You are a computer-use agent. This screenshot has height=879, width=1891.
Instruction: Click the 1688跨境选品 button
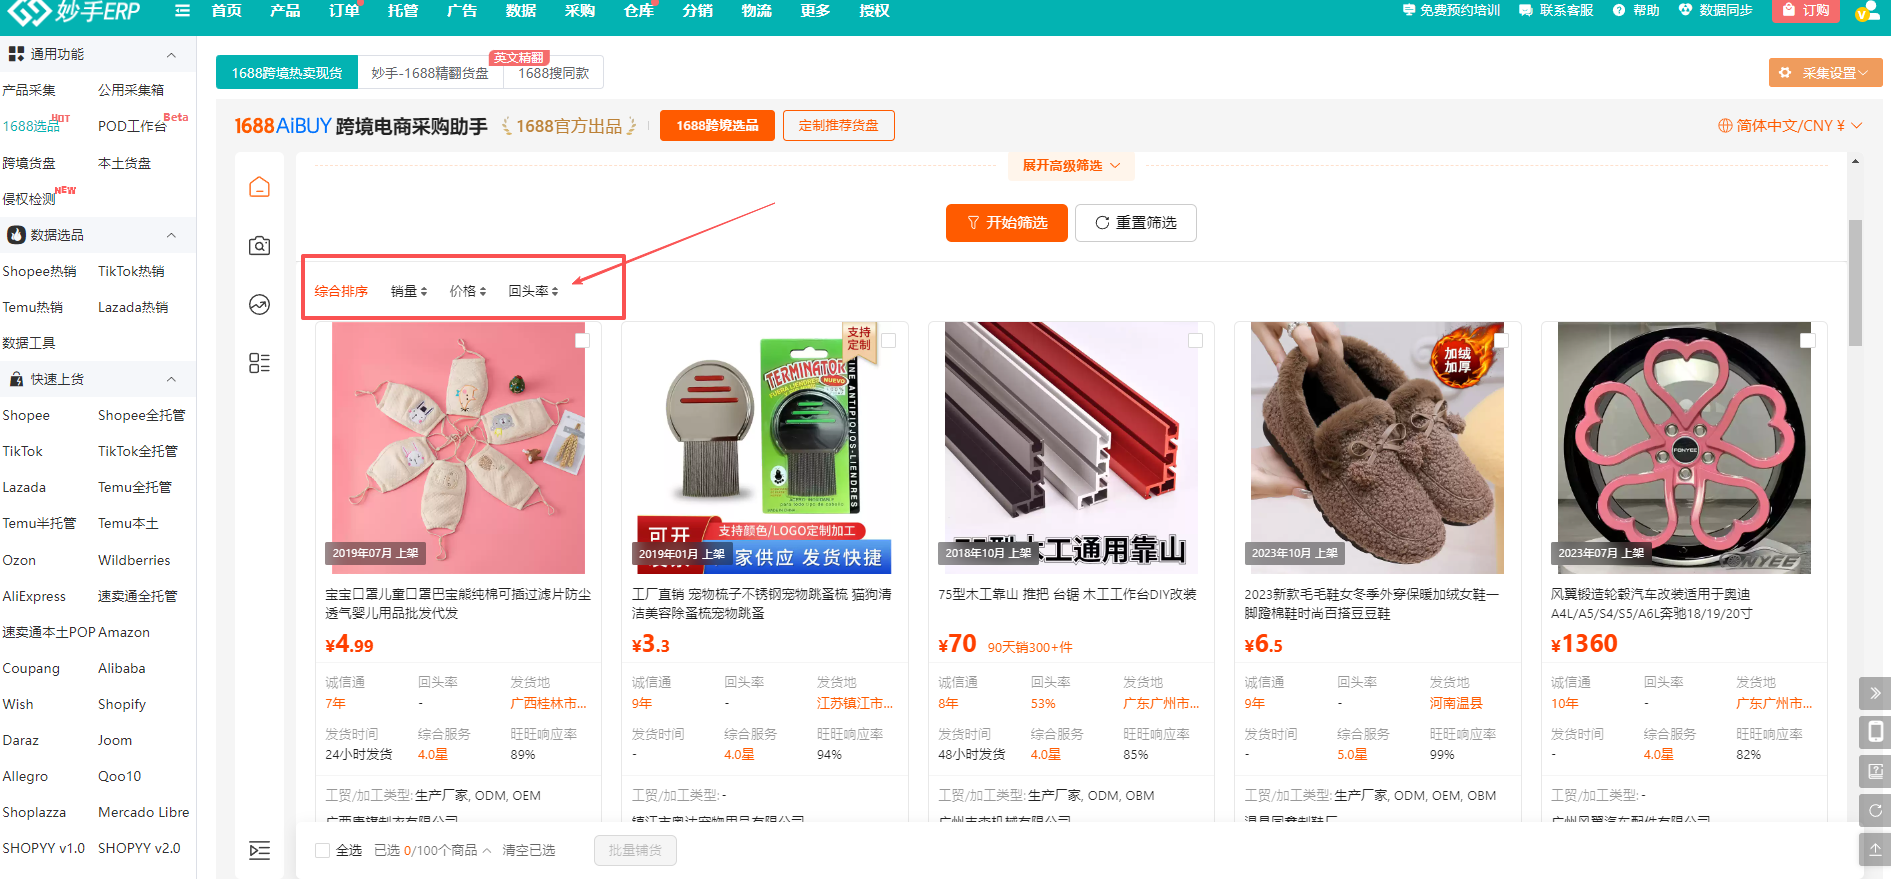click(717, 126)
